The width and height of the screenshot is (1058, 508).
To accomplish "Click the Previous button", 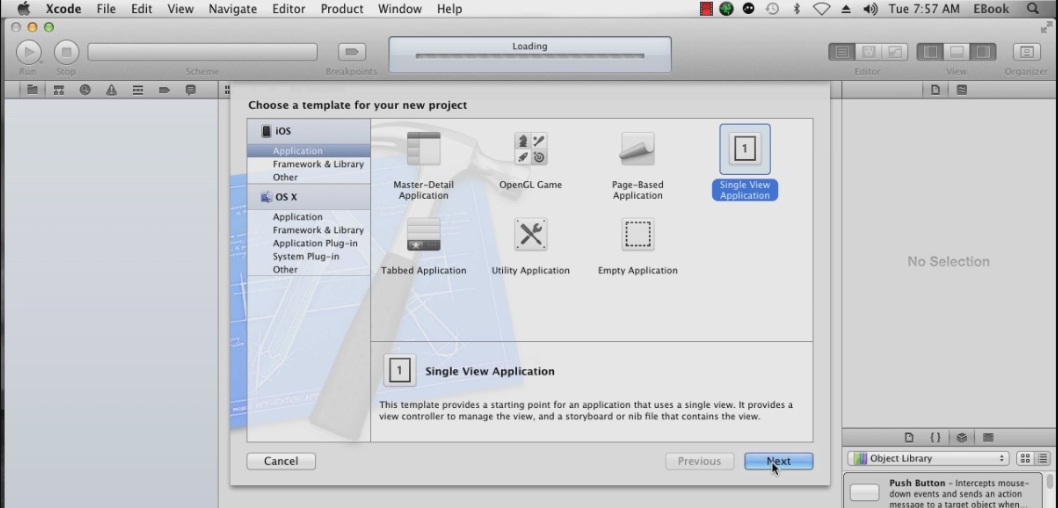I will point(699,461).
